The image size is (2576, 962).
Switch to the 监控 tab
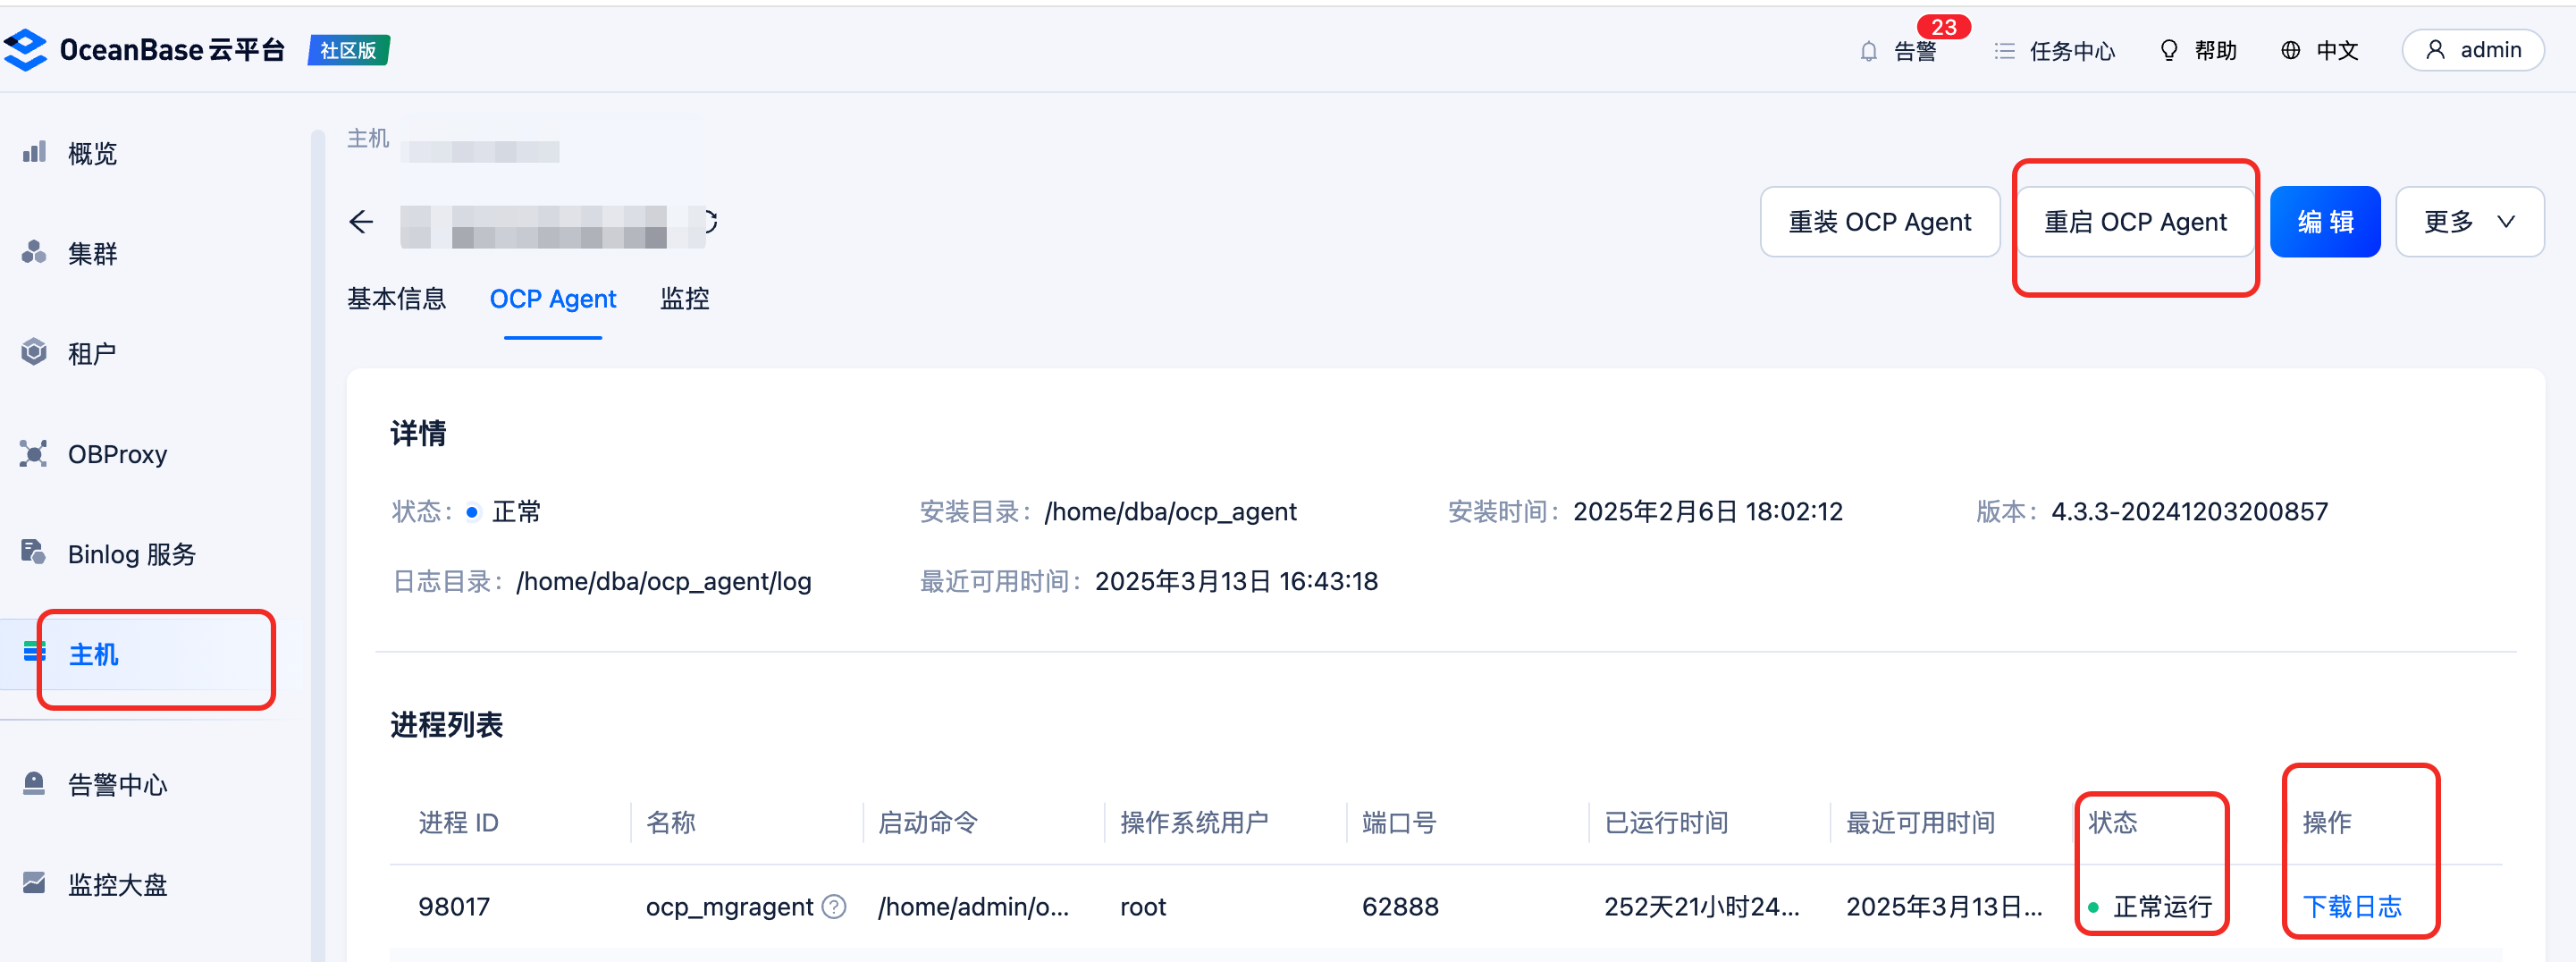point(685,299)
